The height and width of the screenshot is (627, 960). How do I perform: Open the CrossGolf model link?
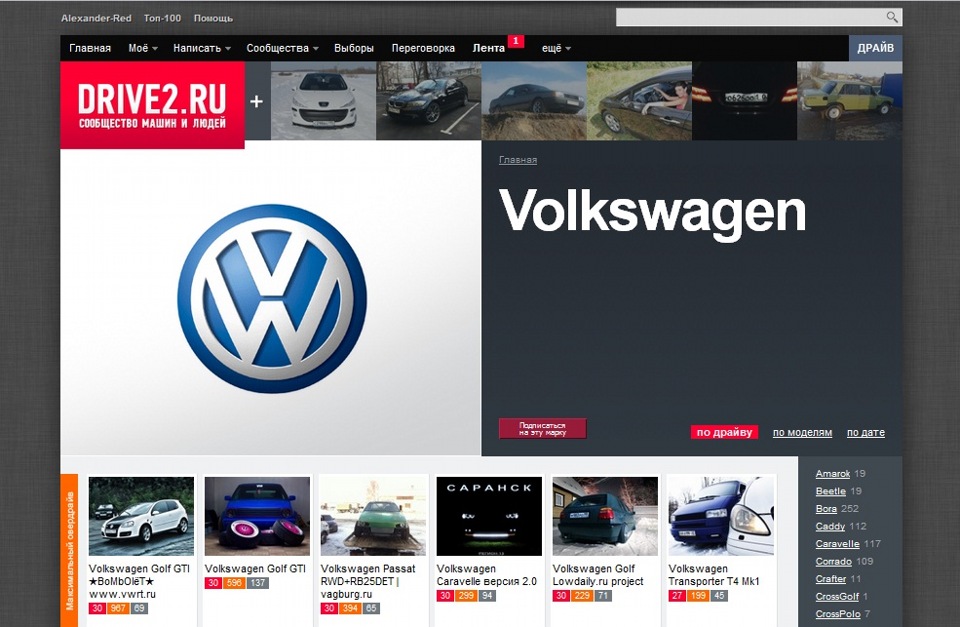pyautogui.click(x=837, y=596)
